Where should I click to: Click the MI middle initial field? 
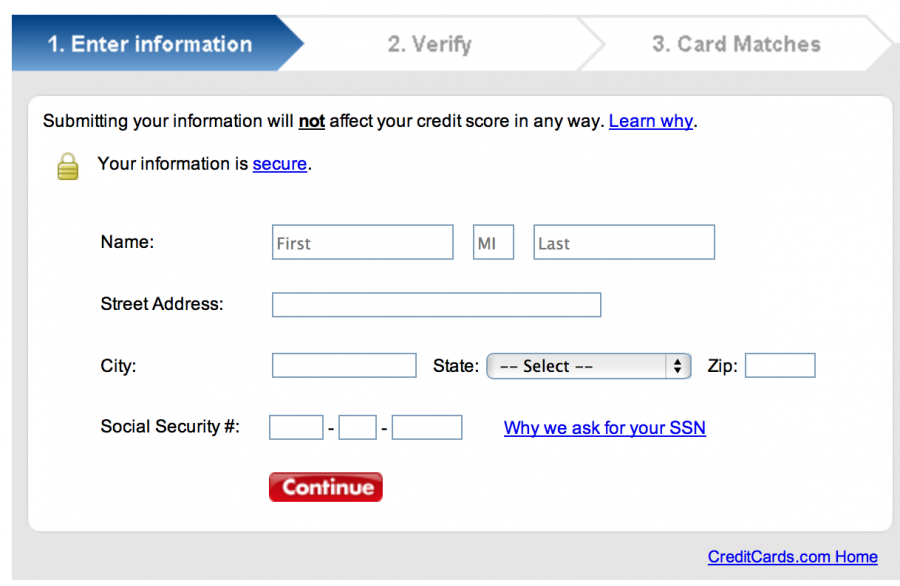coord(493,243)
